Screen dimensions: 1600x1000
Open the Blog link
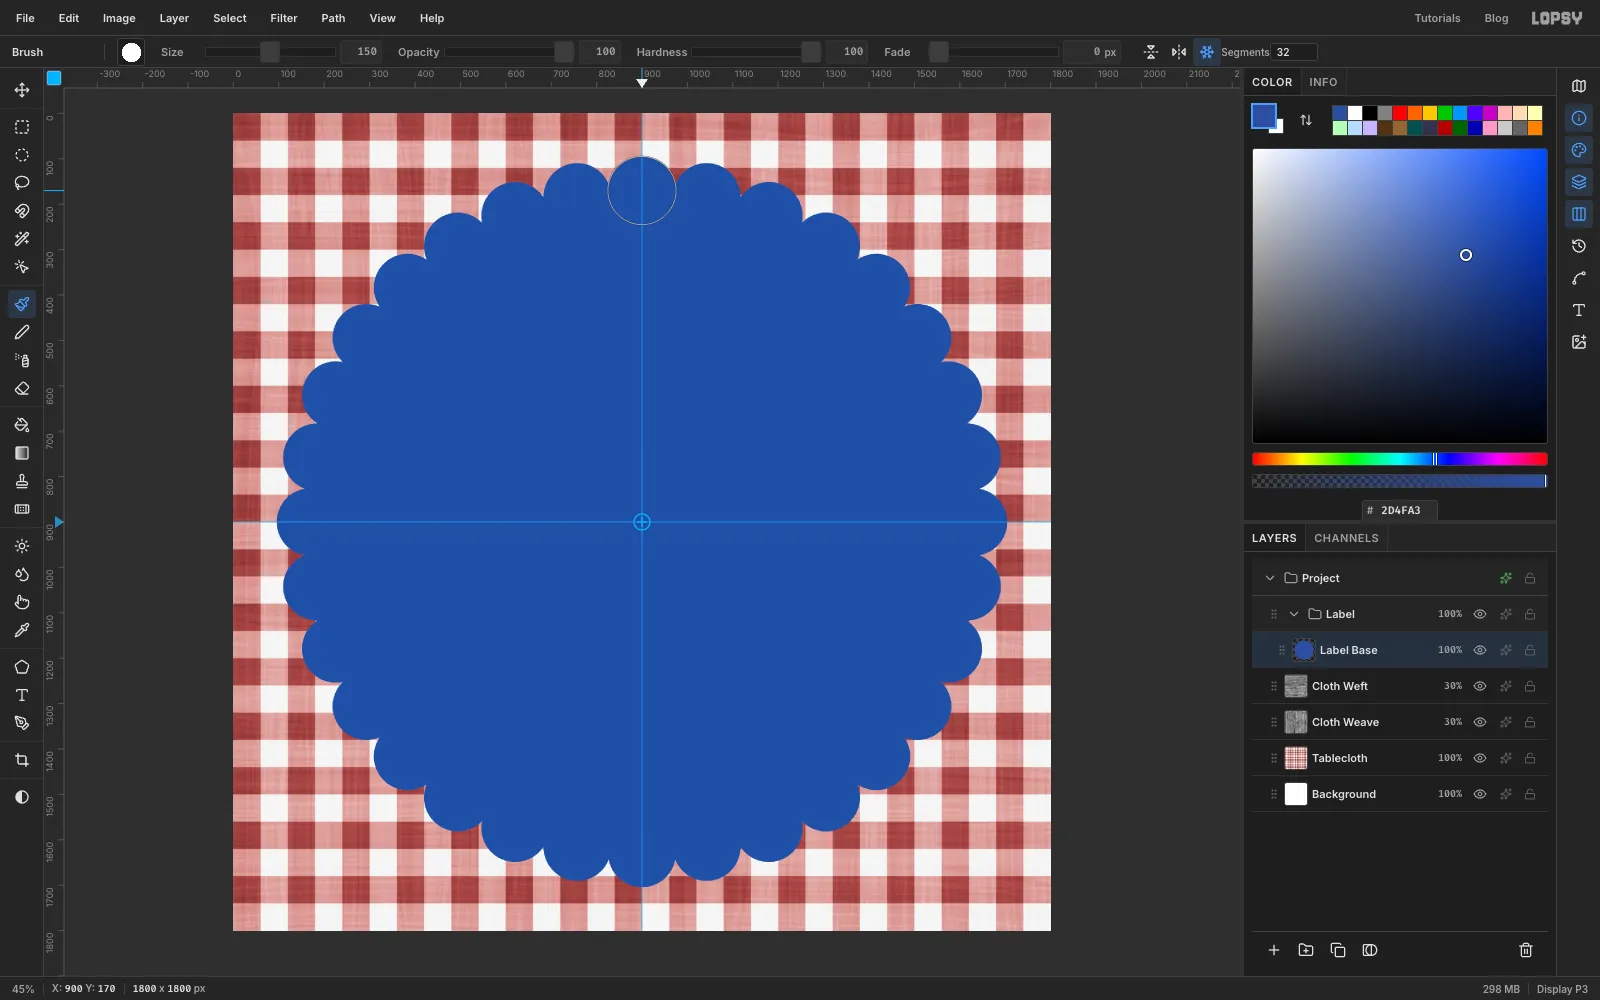pos(1496,18)
